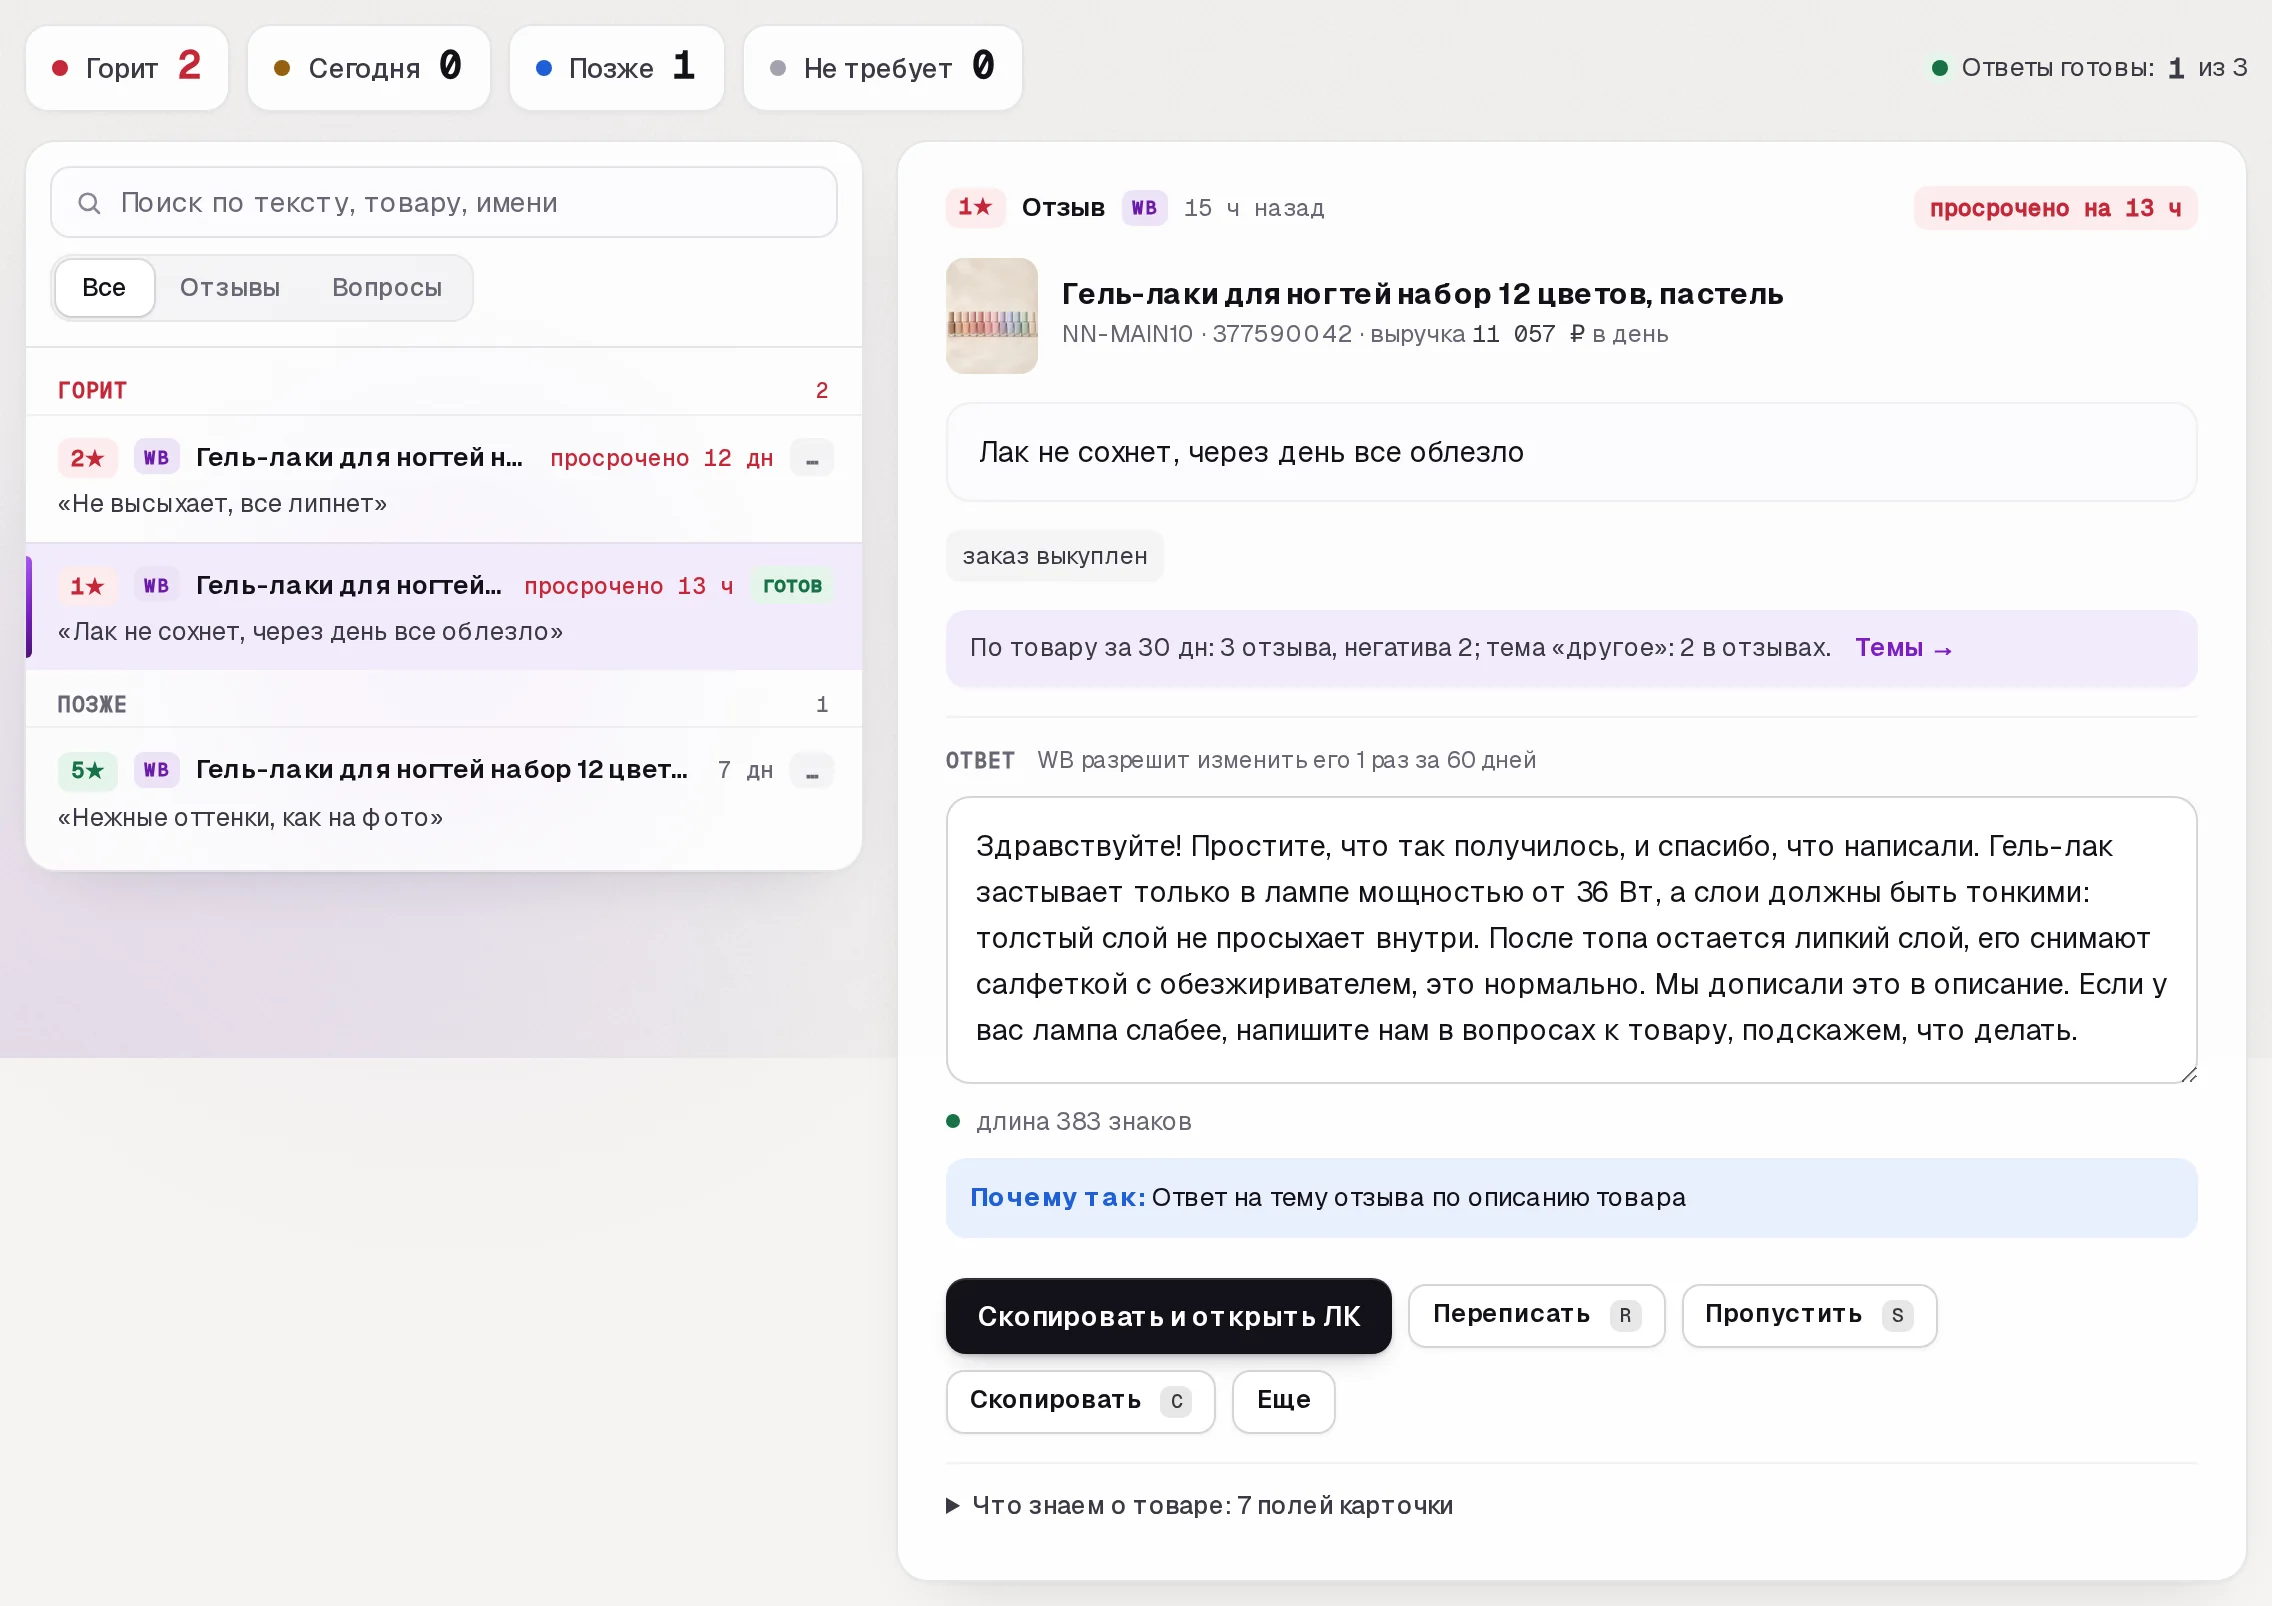Expand Что знаем о товаре section

click(1199, 1505)
